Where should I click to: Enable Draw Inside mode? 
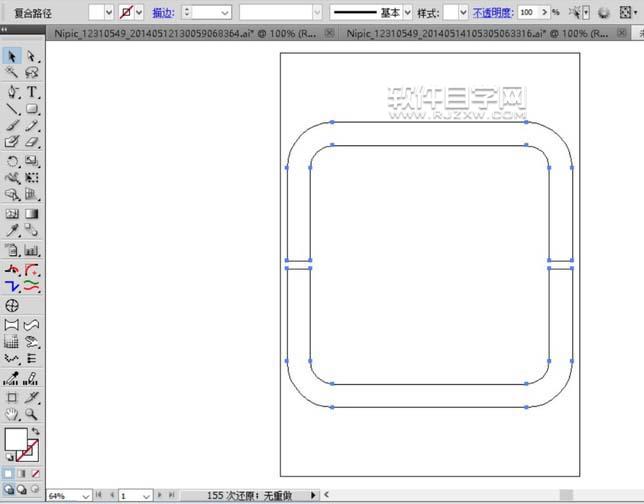tap(35, 489)
